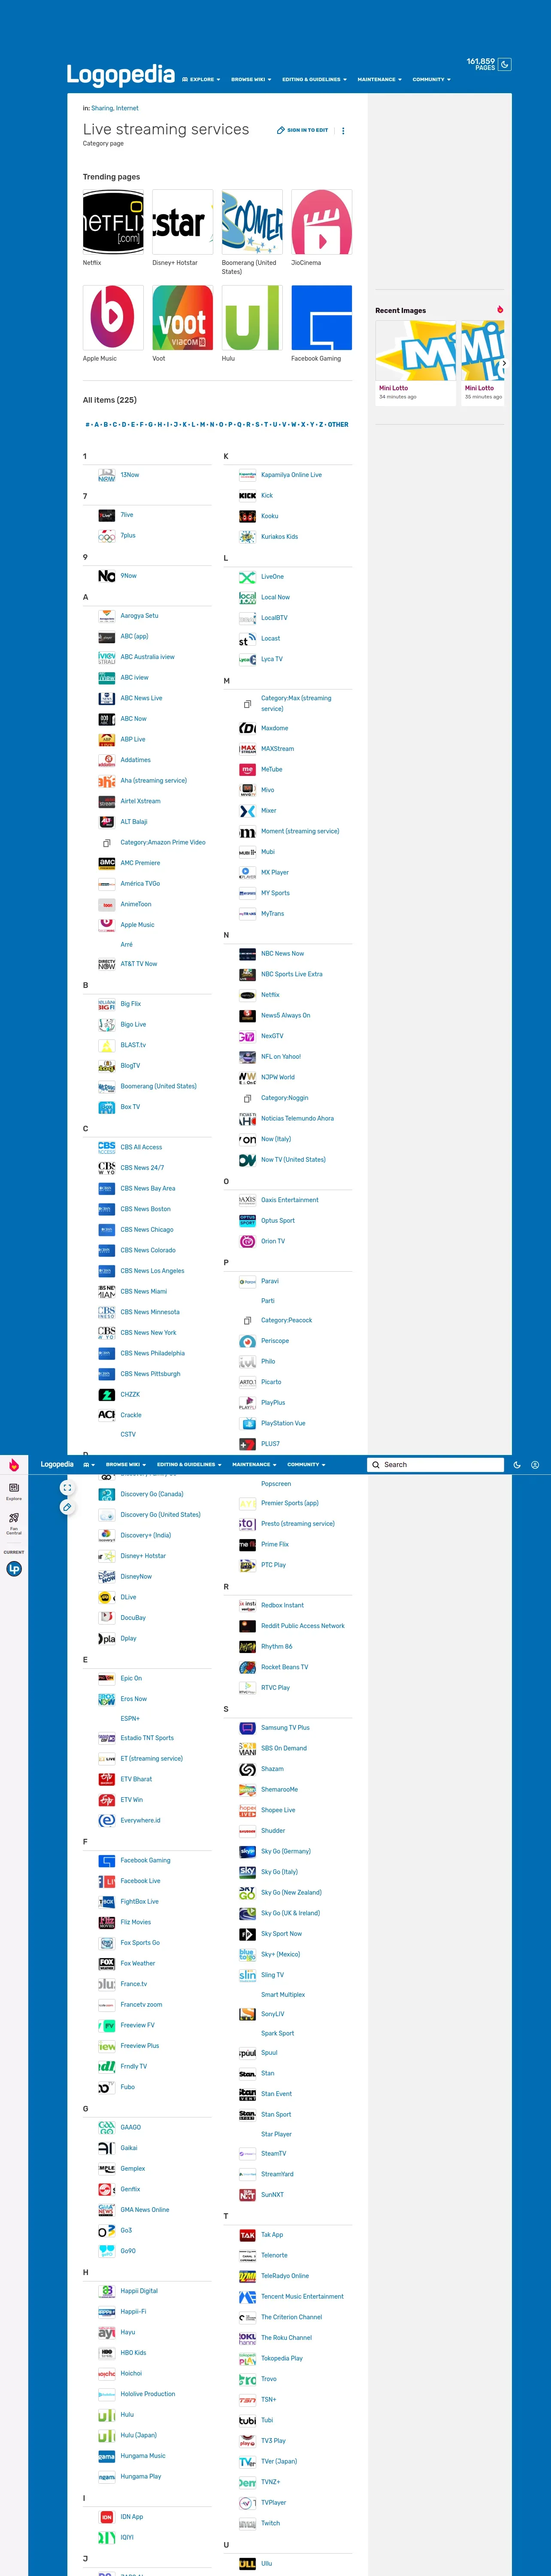
Task: Jump to OTHER in alphabet index
Action: (x=338, y=424)
